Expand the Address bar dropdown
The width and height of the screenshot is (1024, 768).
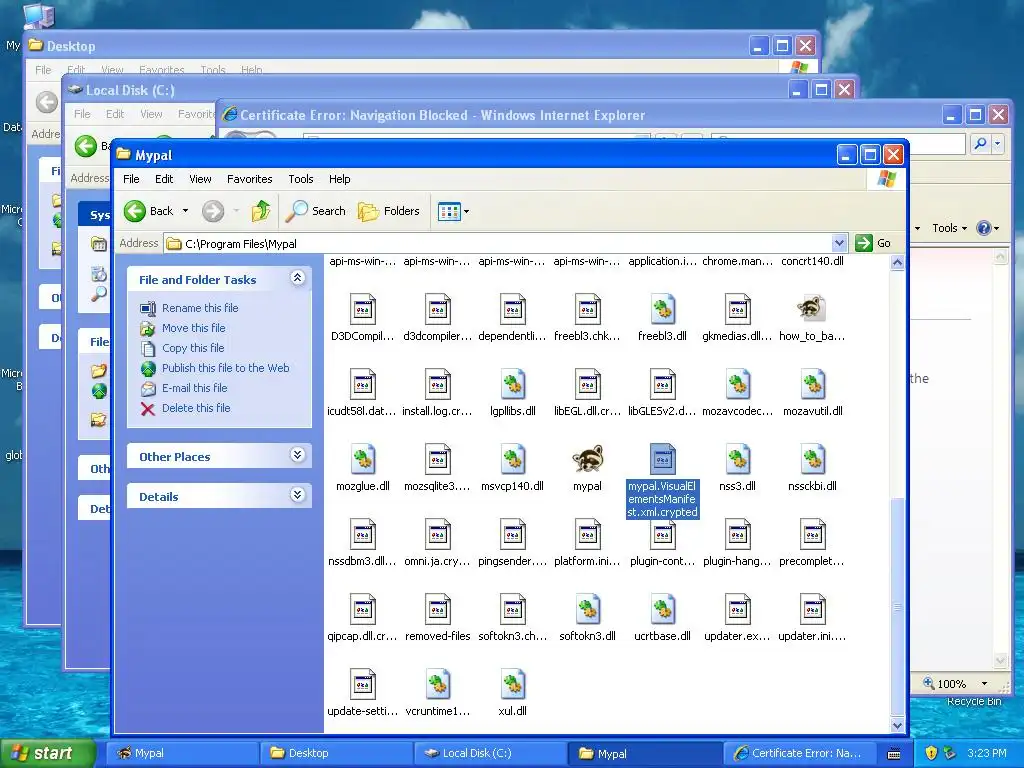coord(839,244)
